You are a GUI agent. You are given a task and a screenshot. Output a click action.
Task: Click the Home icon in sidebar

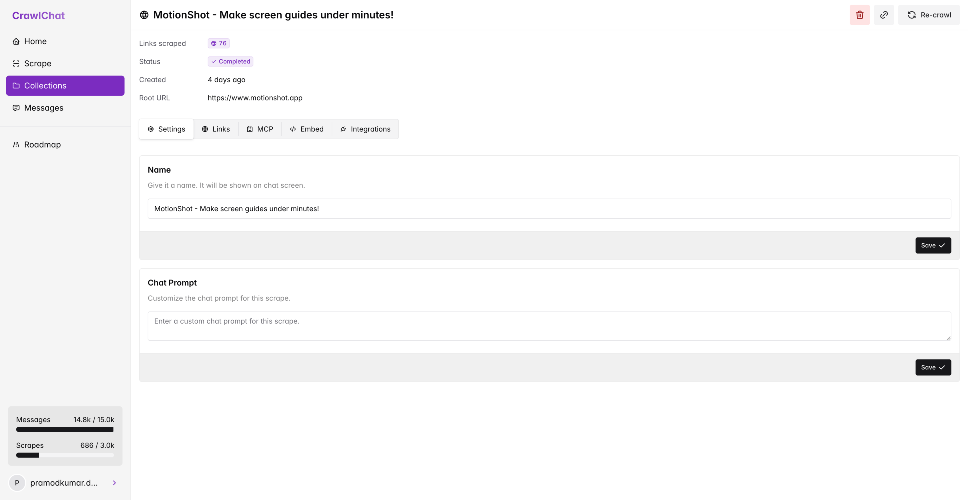pyautogui.click(x=16, y=42)
